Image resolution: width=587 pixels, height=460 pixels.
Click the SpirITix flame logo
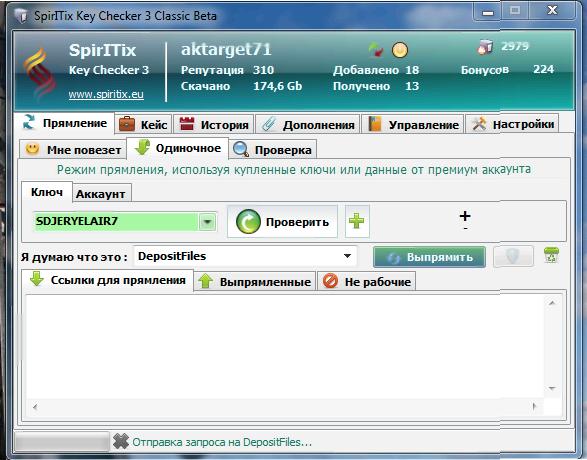coord(40,73)
